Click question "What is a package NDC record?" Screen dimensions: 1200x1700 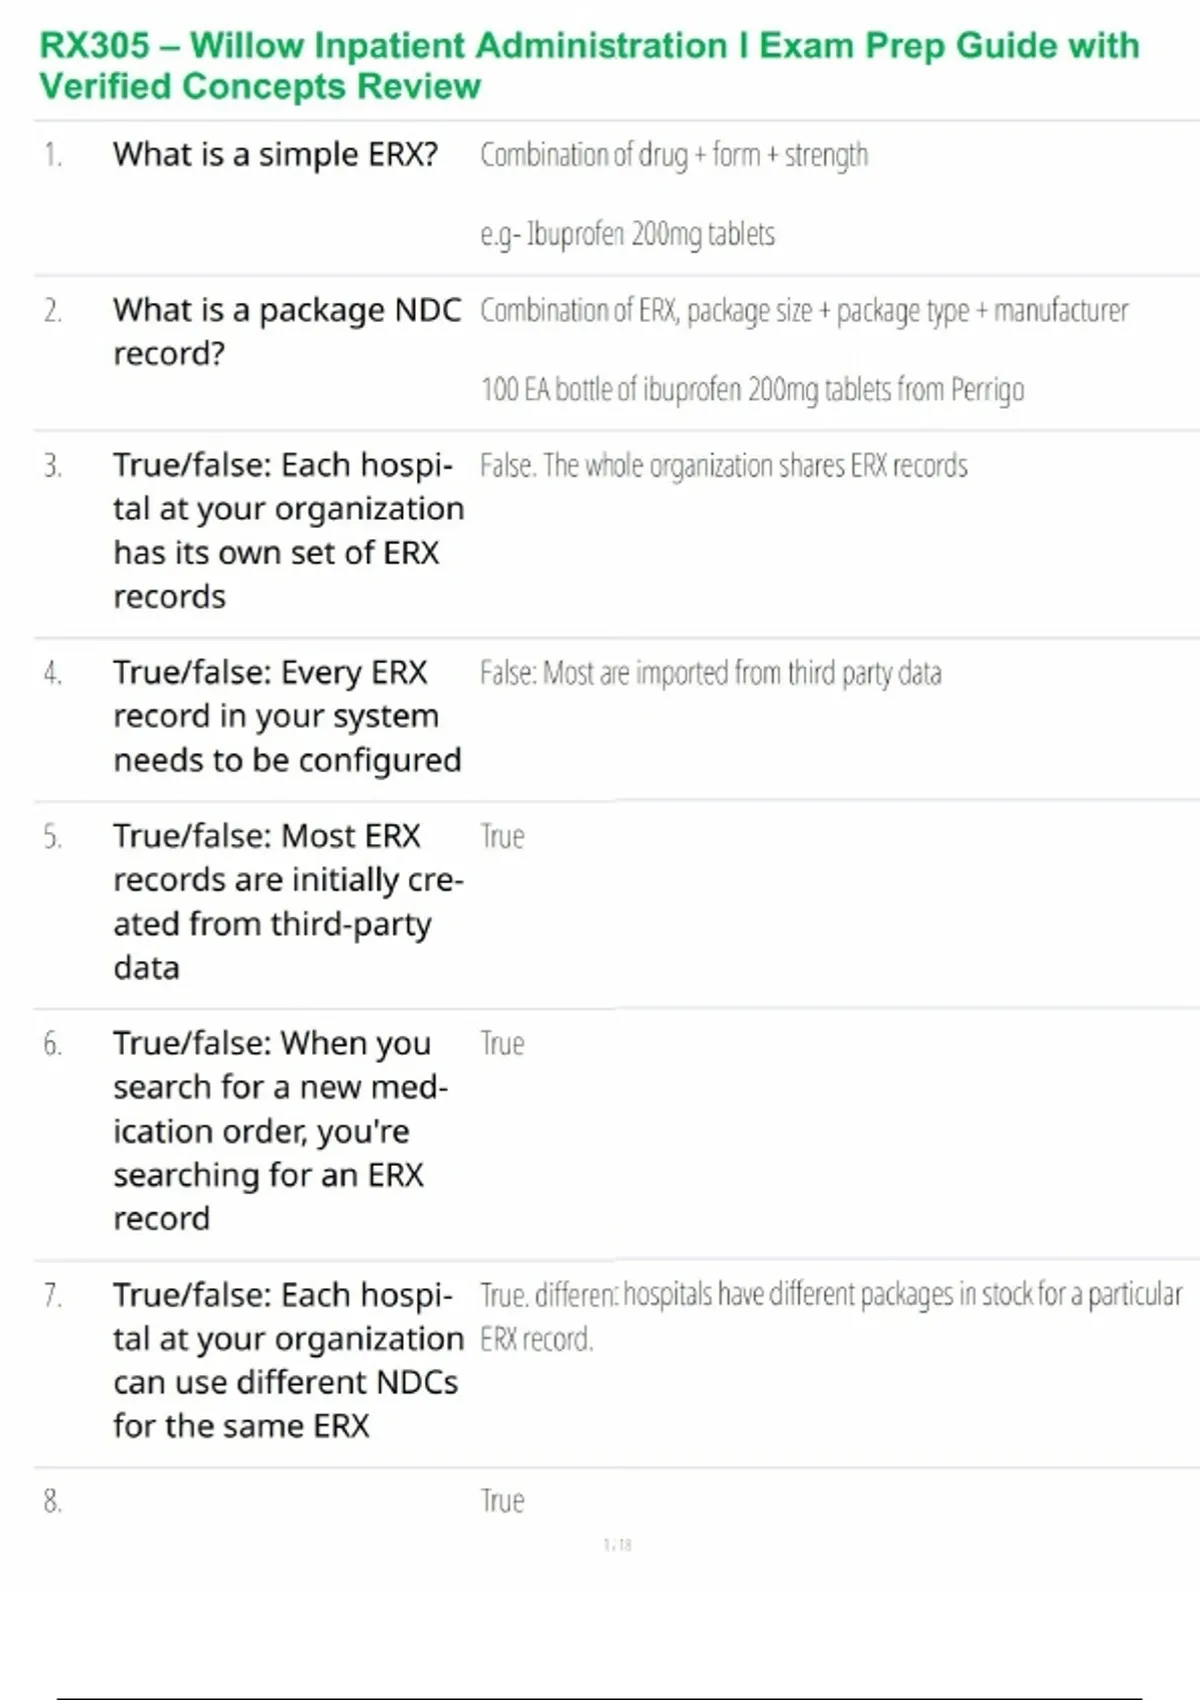coord(286,331)
